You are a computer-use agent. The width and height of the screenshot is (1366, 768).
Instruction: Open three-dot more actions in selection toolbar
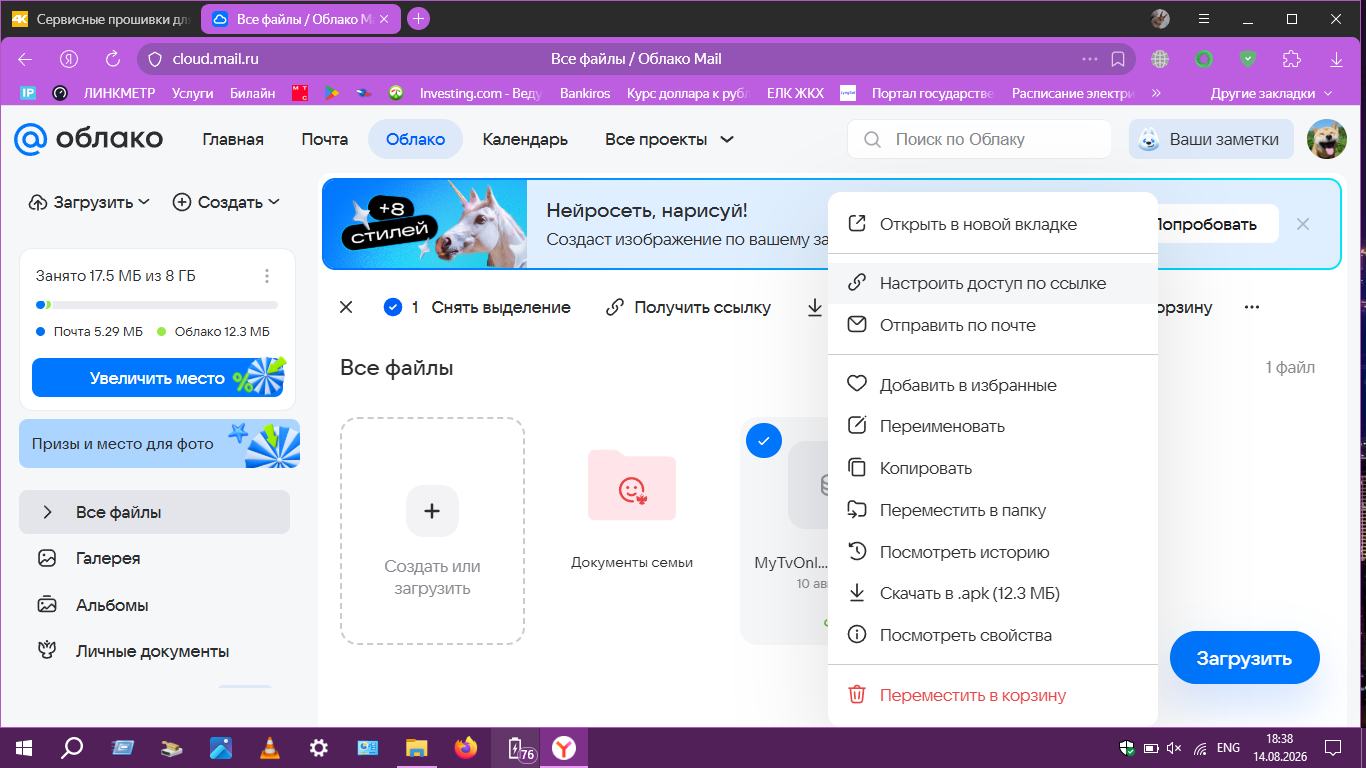pos(1252,308)
